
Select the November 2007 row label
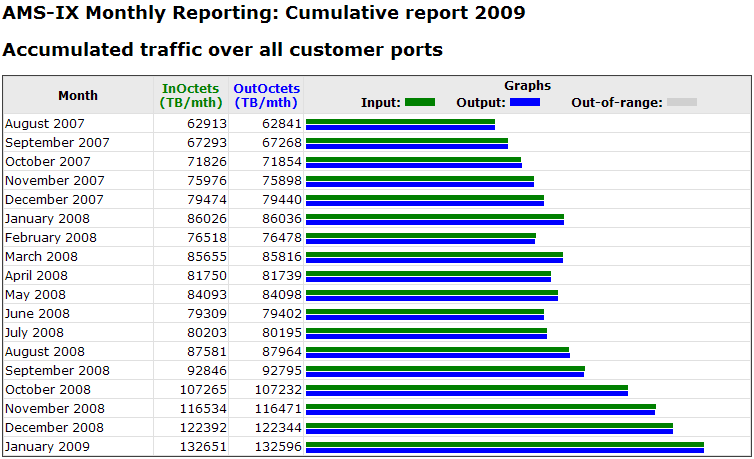click(55, 181)
